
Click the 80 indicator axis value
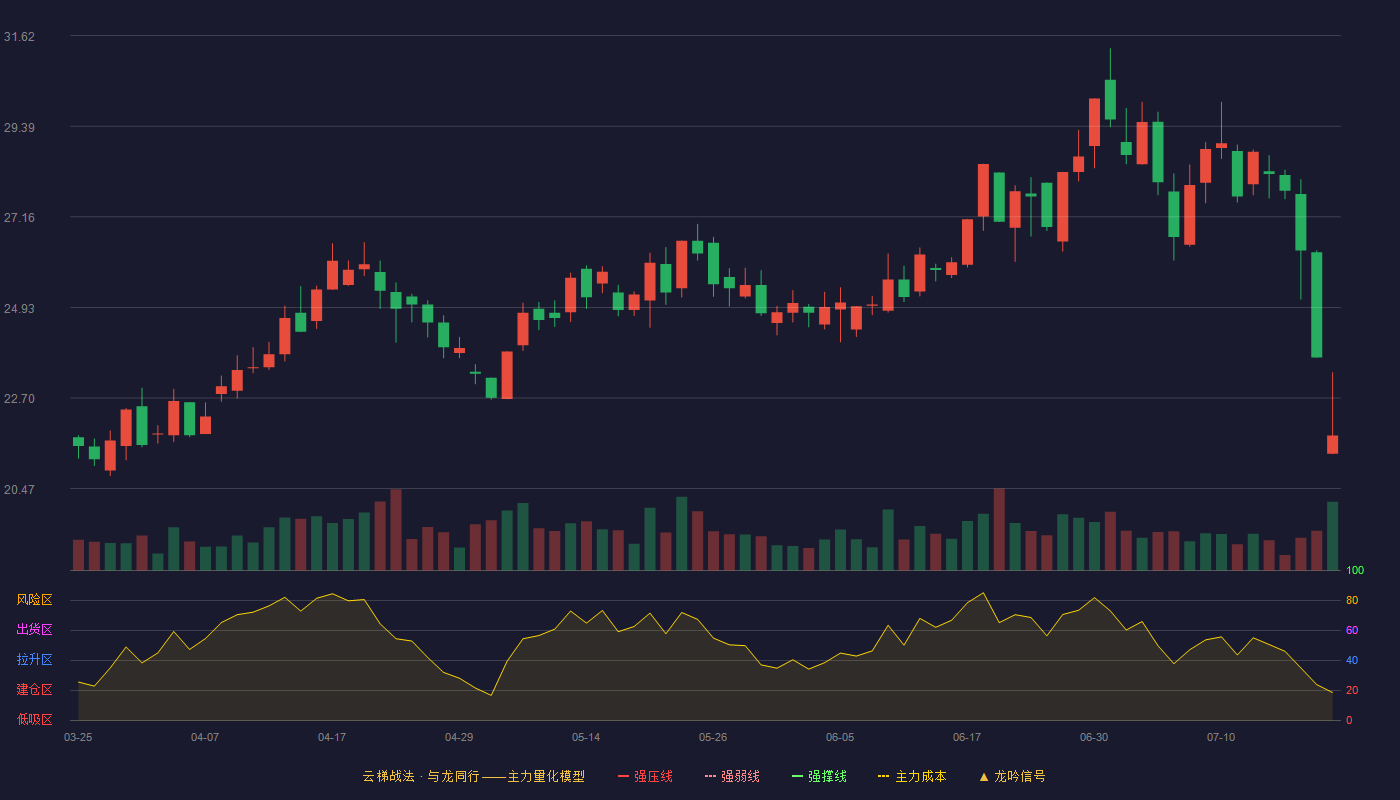point(1352,600)
